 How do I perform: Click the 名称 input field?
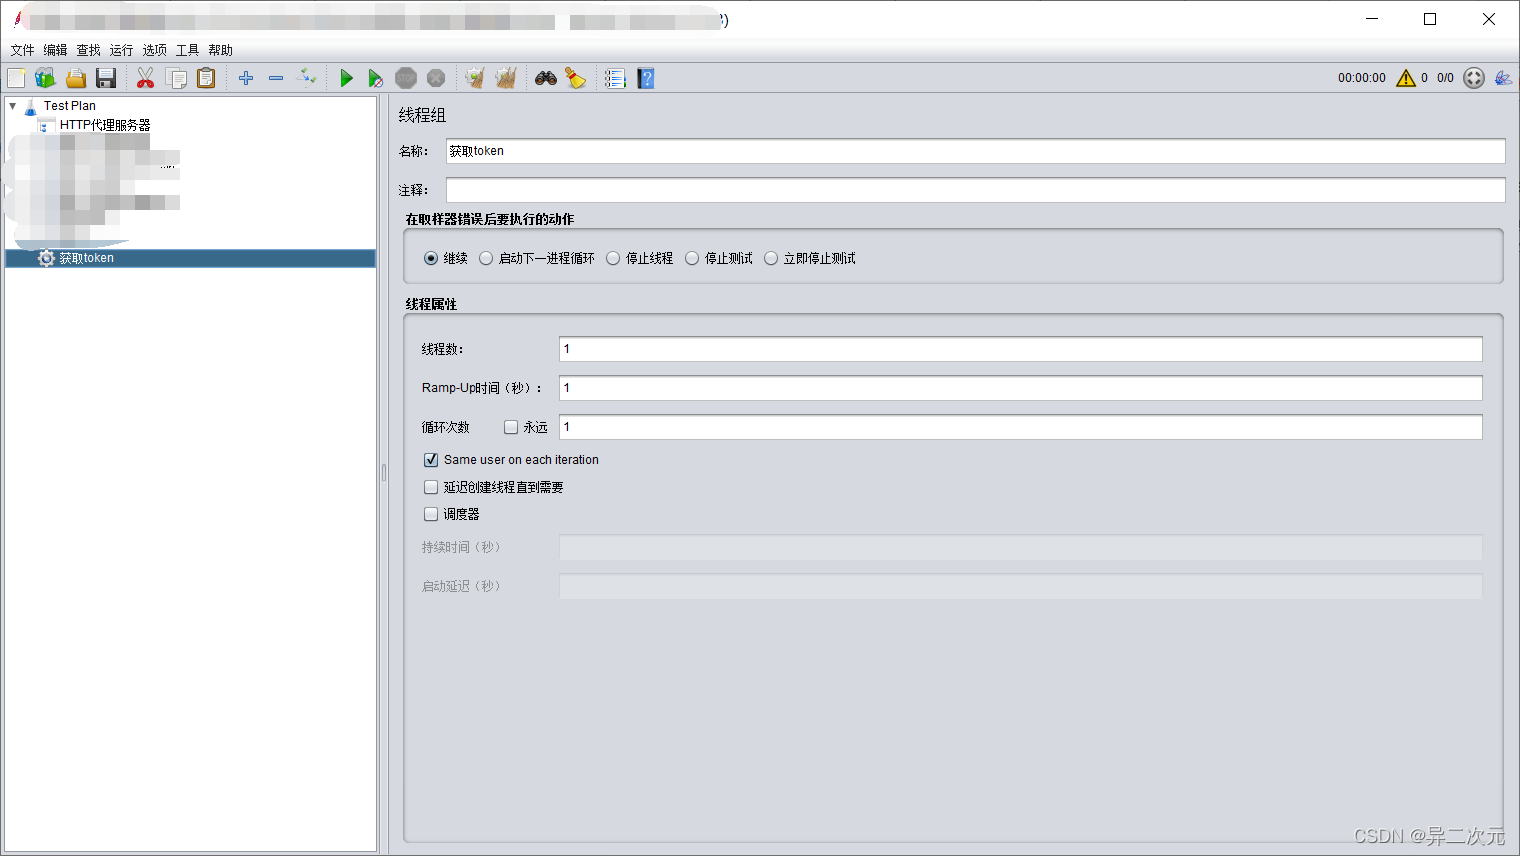click(975, 151)
